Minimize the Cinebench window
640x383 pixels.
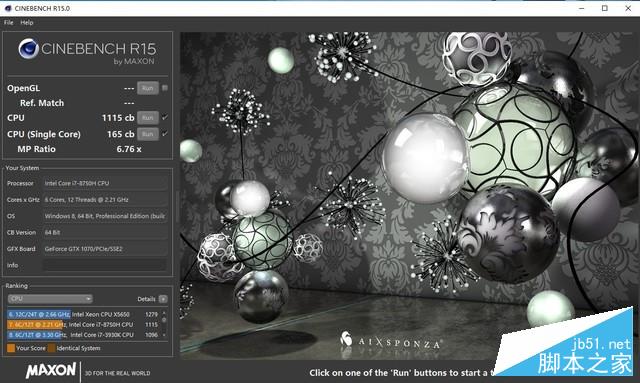582,8
